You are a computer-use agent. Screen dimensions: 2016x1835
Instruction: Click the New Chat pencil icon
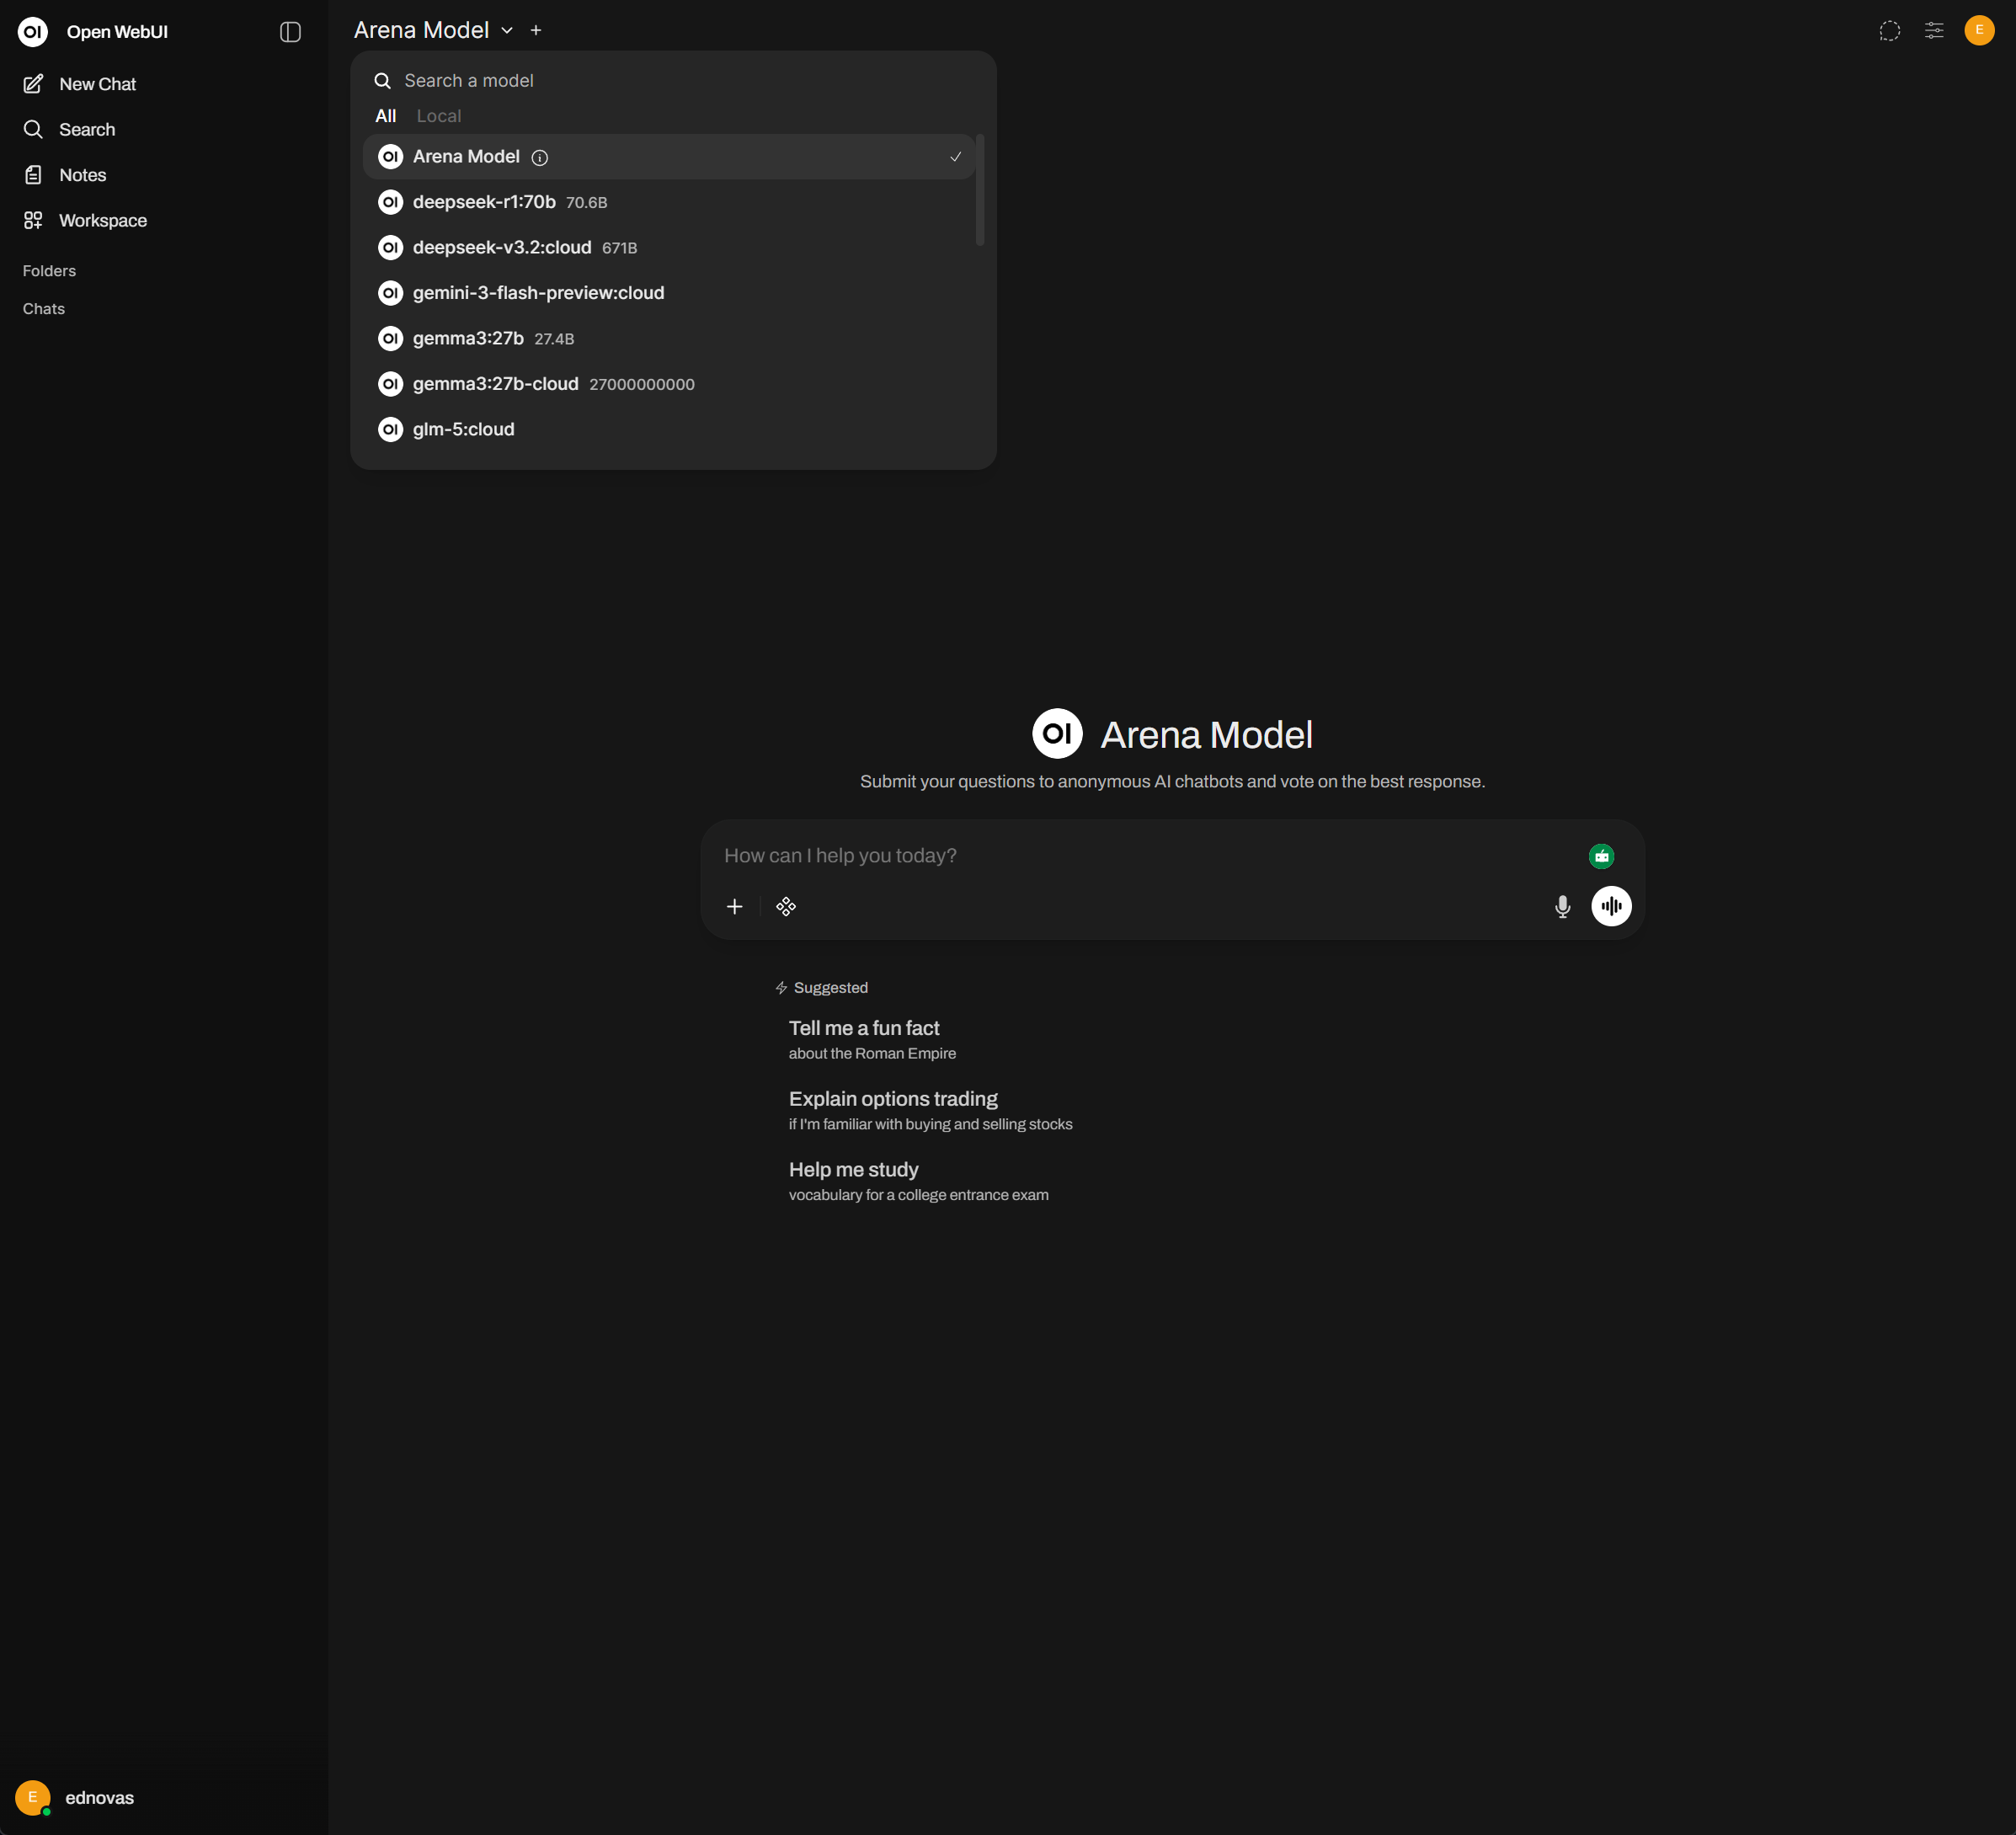pyautogui.click(x=33, y=84)
